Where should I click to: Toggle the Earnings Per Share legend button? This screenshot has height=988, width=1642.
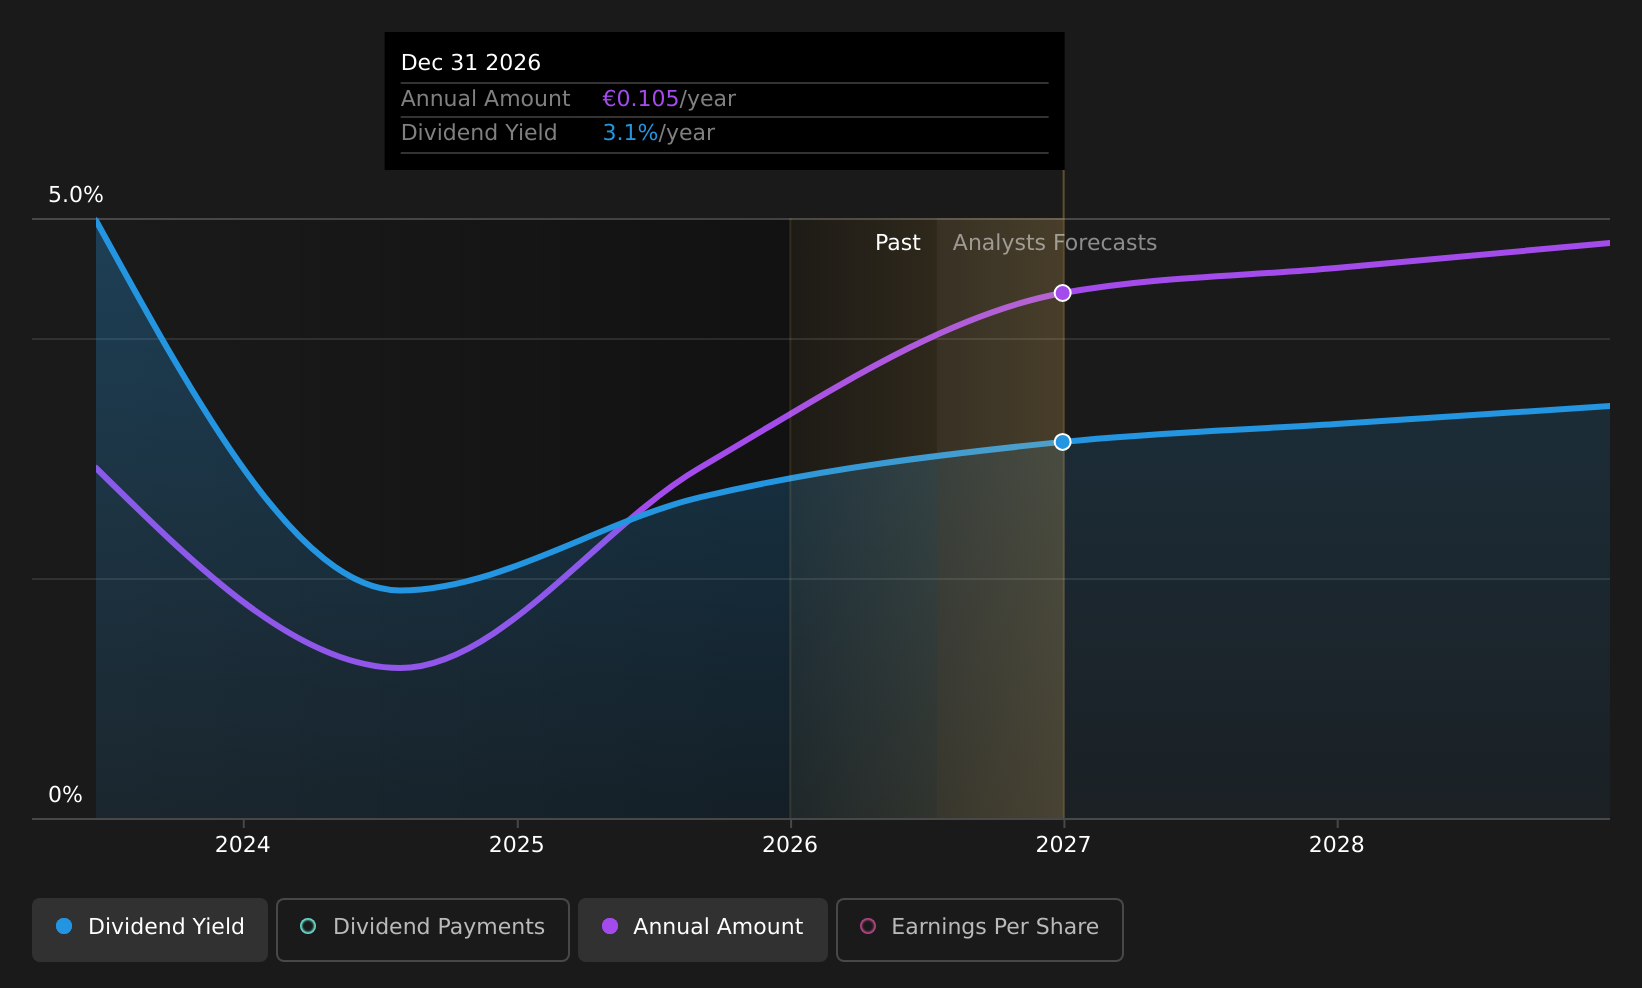[980, 929]
